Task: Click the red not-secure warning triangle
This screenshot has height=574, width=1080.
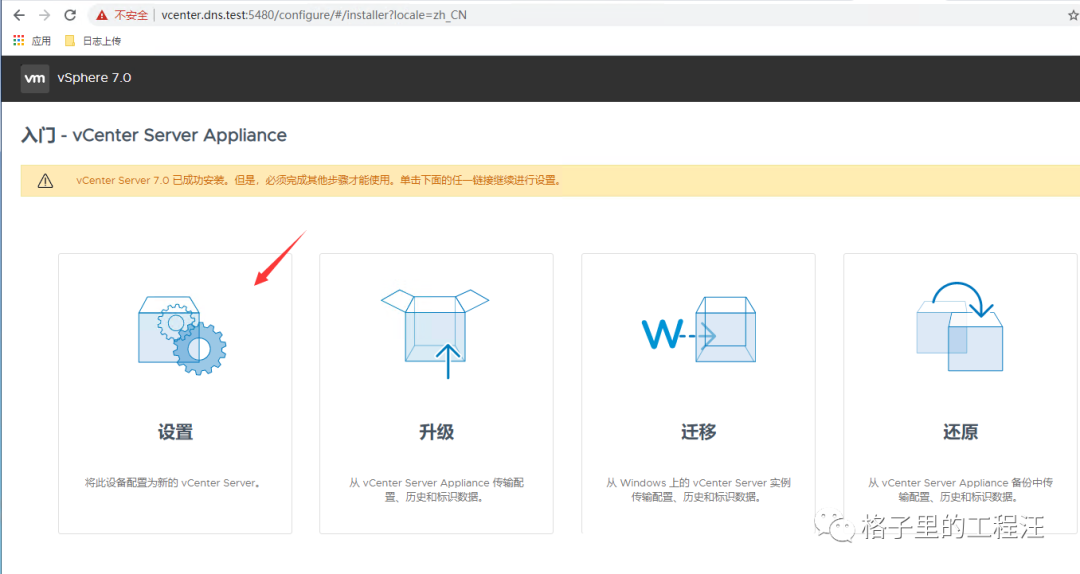Action: pyautogui.click(x=102, y=15)
